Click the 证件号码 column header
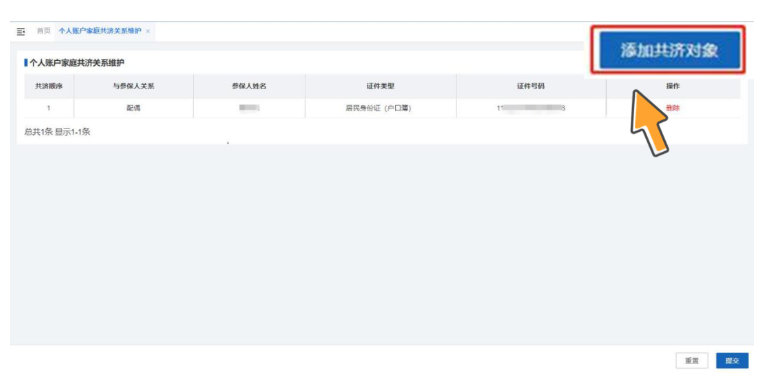 (531, 86)
